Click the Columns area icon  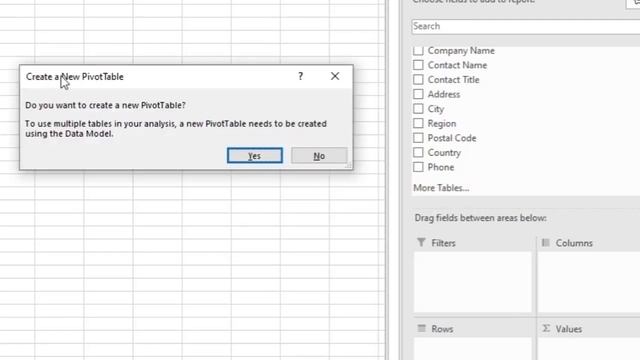click(545, 242)
